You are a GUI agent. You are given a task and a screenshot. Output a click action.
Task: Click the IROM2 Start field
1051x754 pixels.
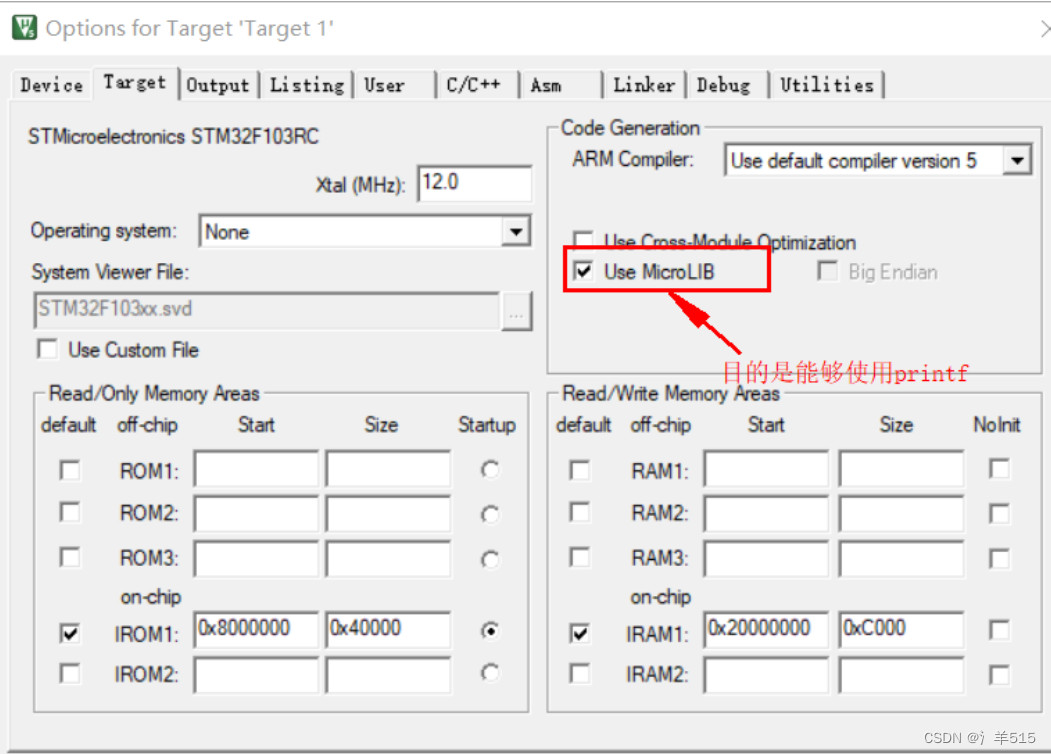[x=256, y=674]
